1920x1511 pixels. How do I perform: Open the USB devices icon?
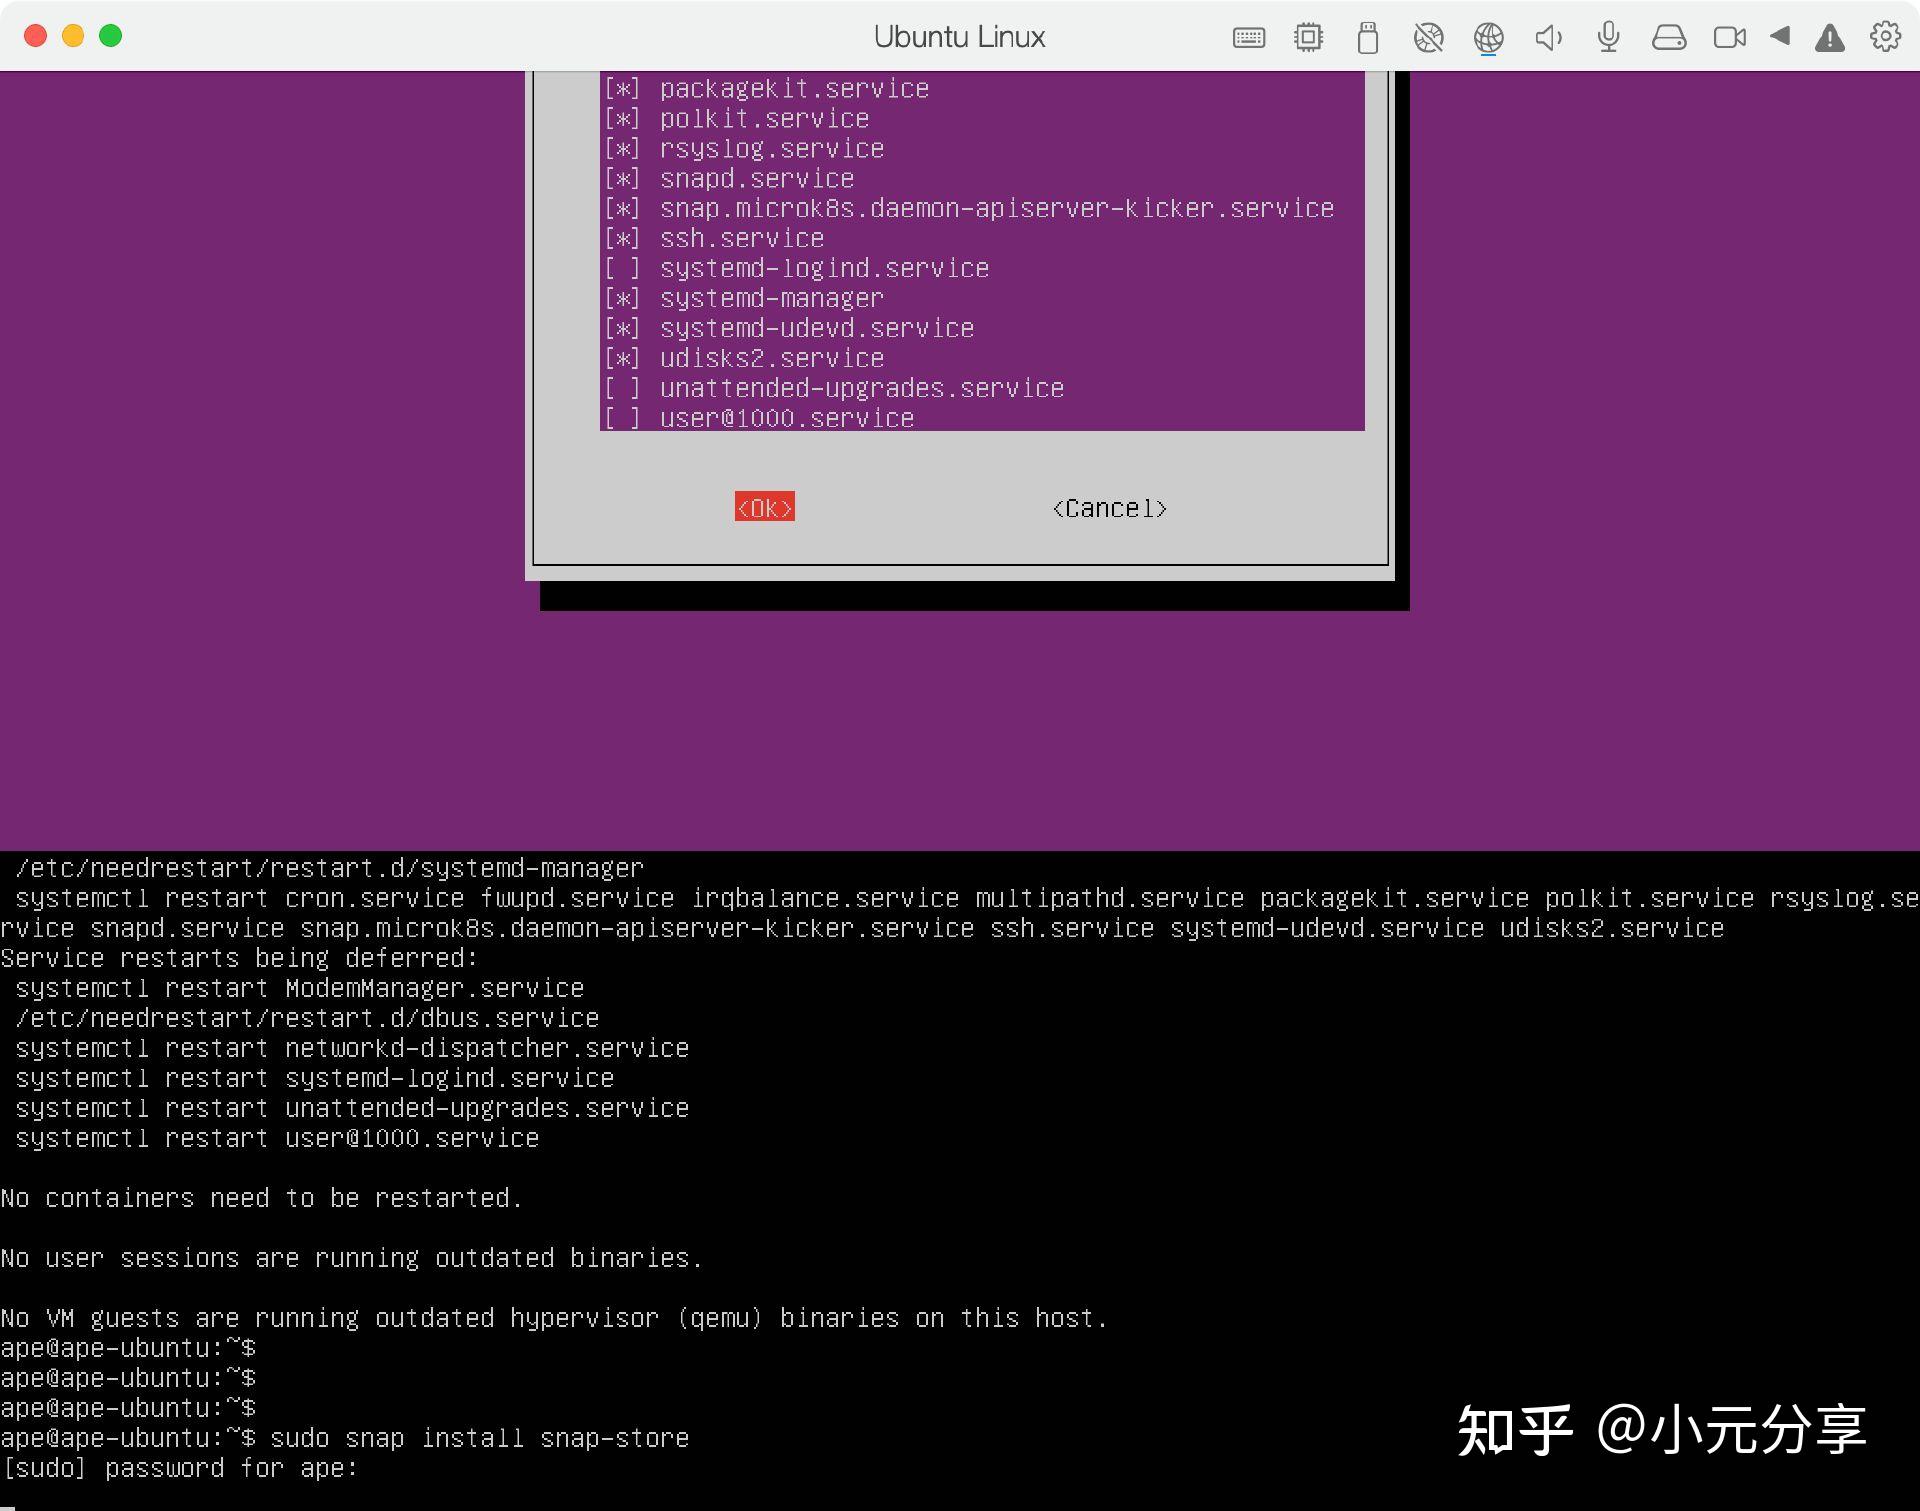pos(1368,37)
